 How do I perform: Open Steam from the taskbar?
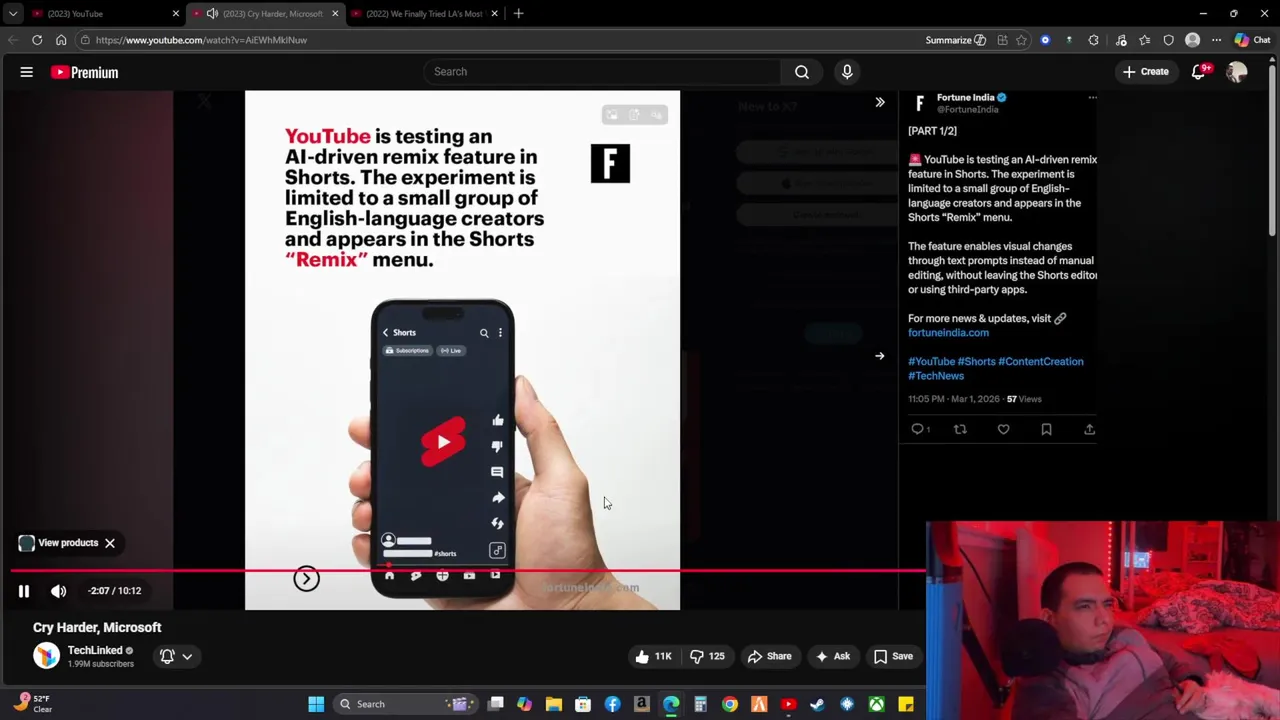pyautogui.click(x=817, y=704)
